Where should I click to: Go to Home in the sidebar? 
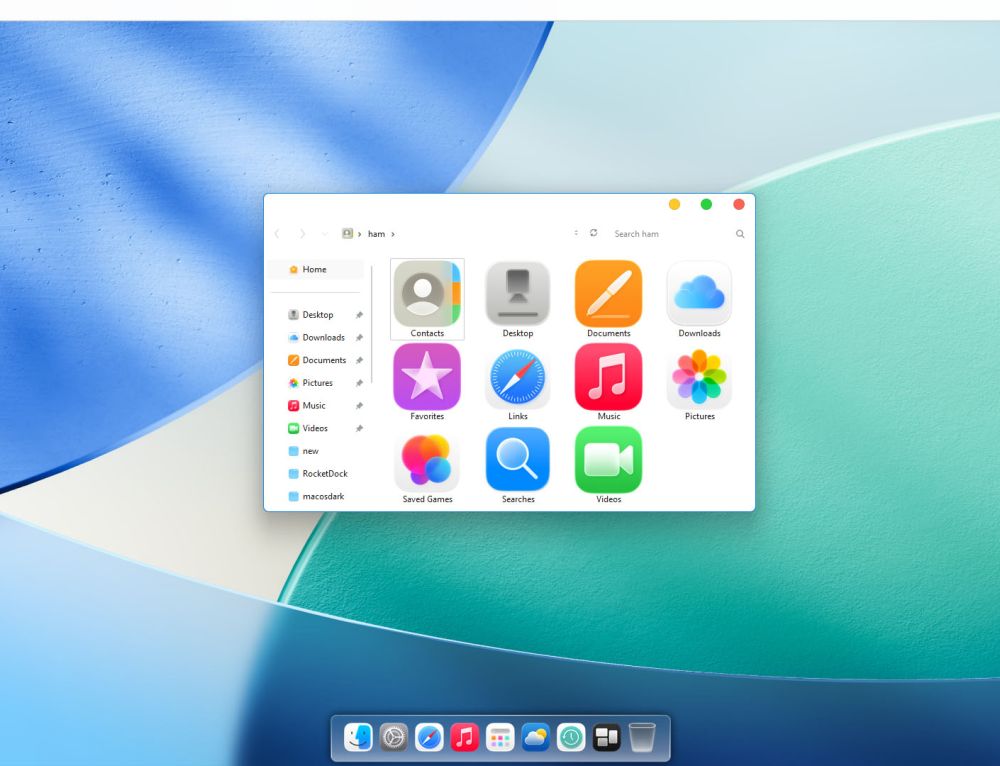[313, 268]
